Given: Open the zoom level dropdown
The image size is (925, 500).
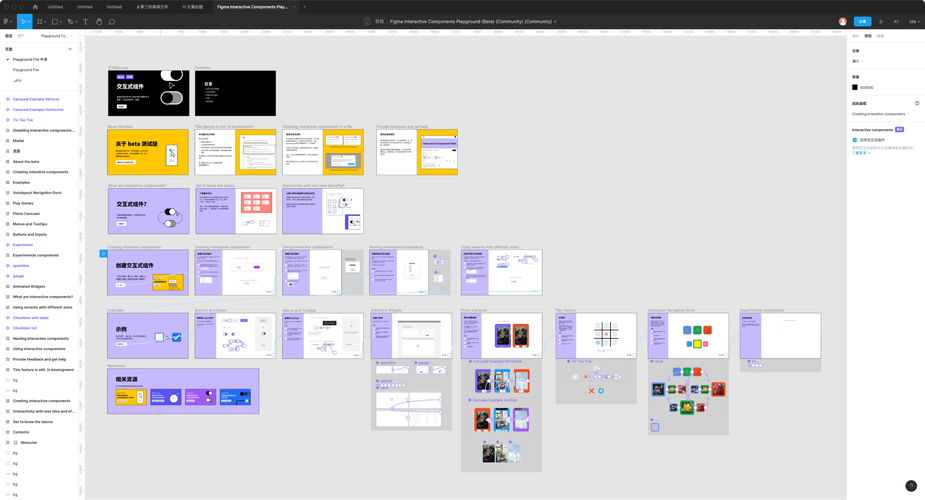Looking at the screenshot, I should coord(914,21).
